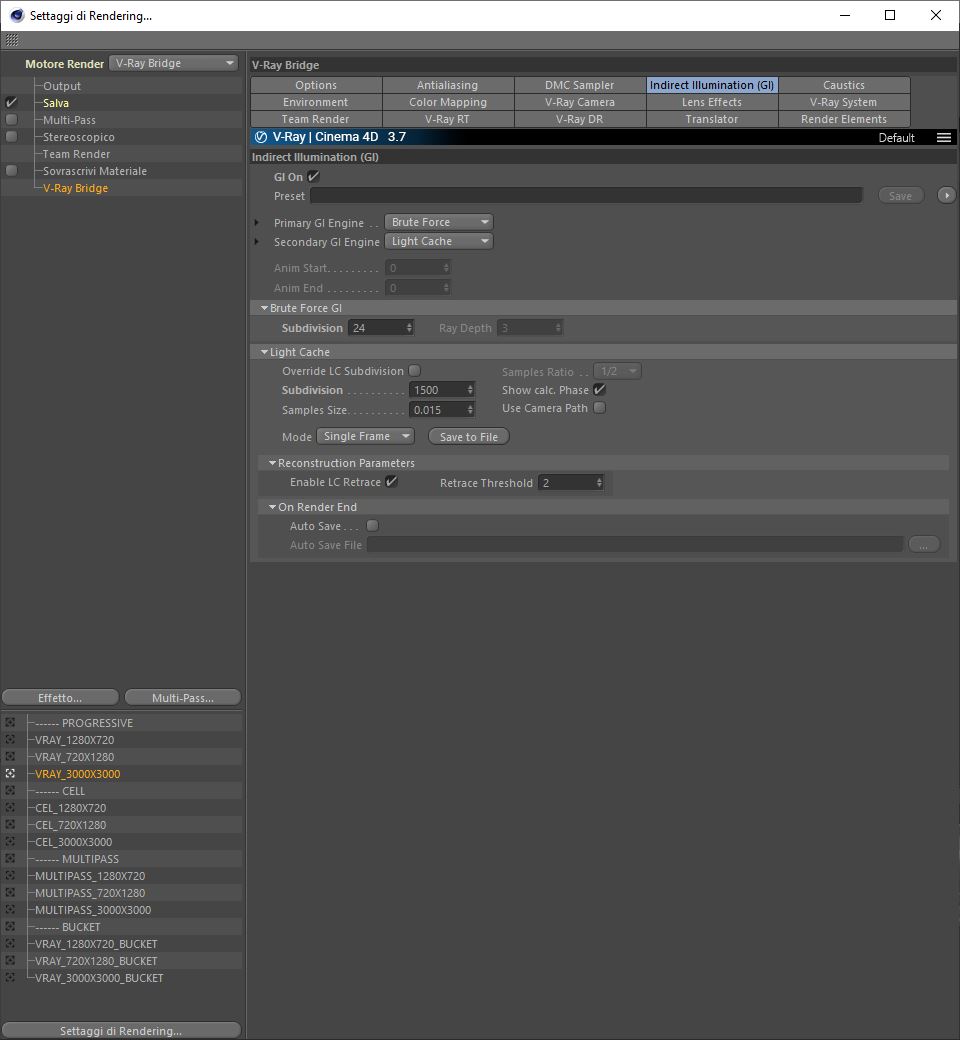
Task: Open the Primary GI Engine dropdown
Action: tap(439, 222)
